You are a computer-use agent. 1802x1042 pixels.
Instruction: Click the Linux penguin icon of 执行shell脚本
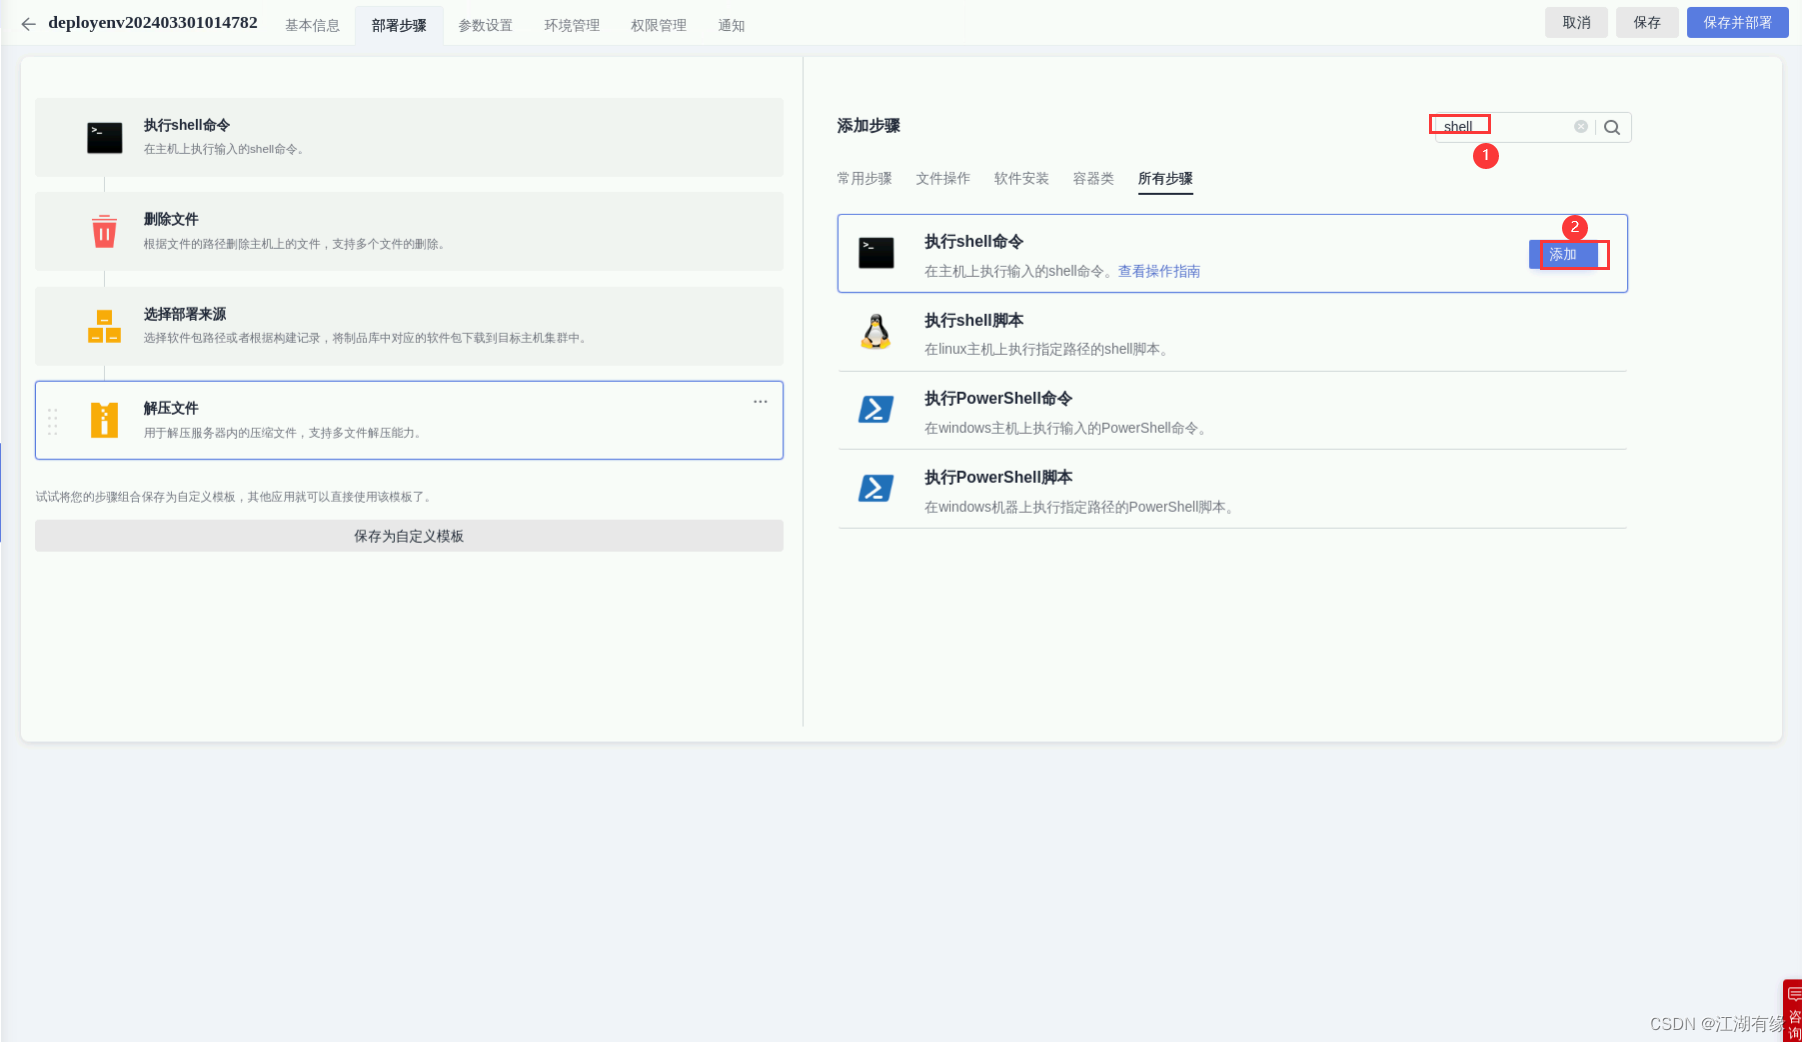[x=876, y=332]
